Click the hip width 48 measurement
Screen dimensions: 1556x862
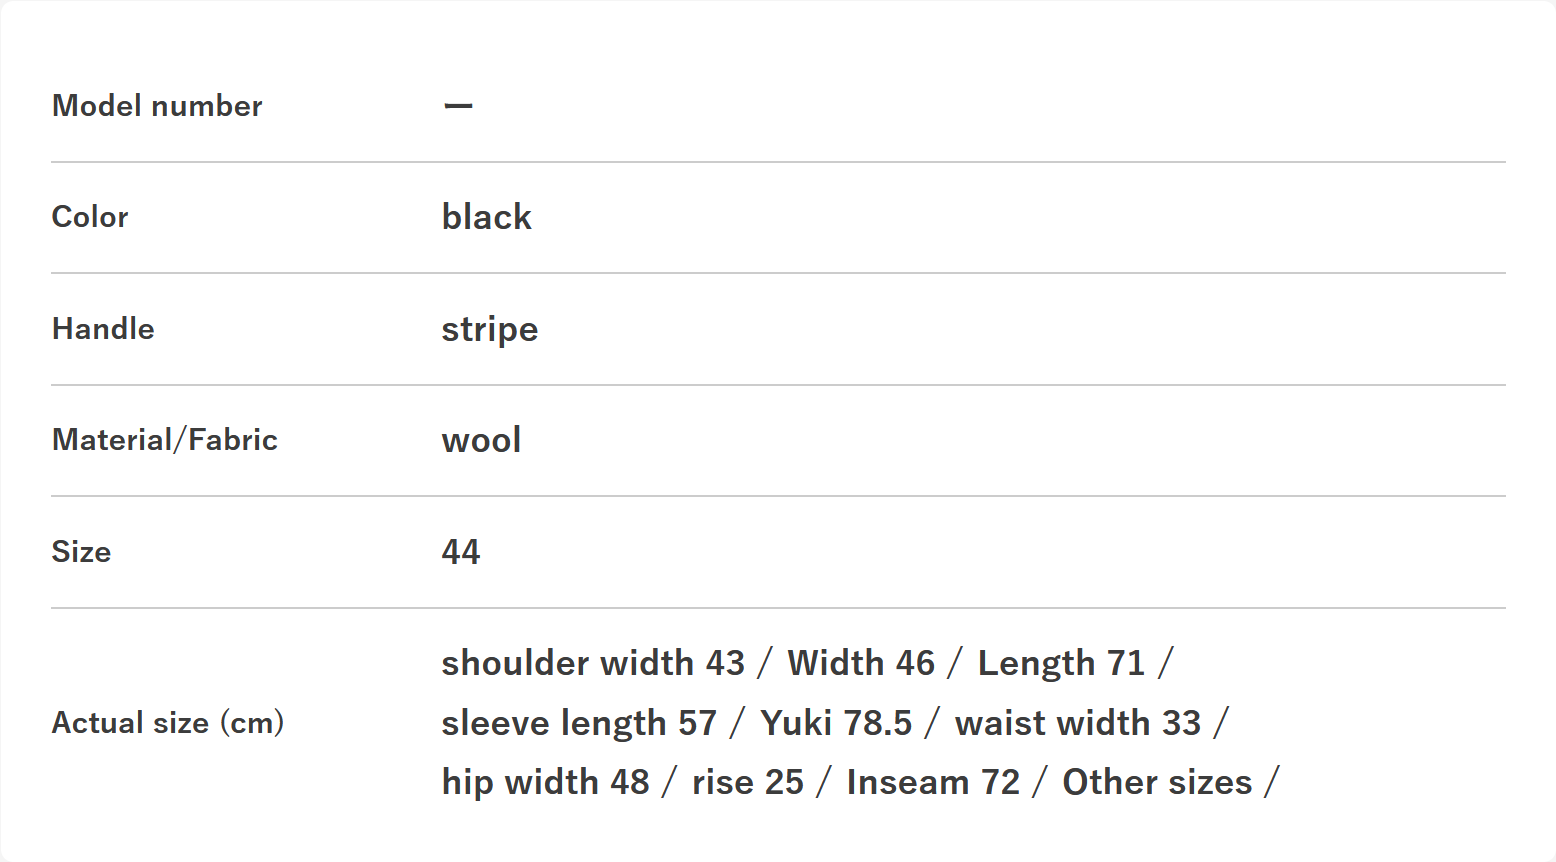546,782
